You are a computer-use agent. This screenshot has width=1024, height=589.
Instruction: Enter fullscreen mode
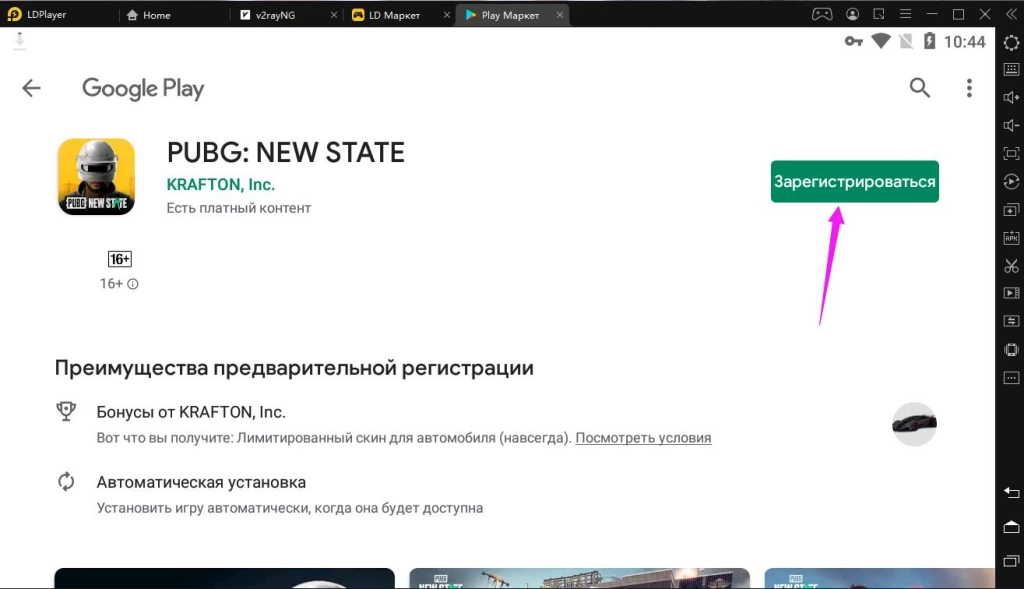1011,153
